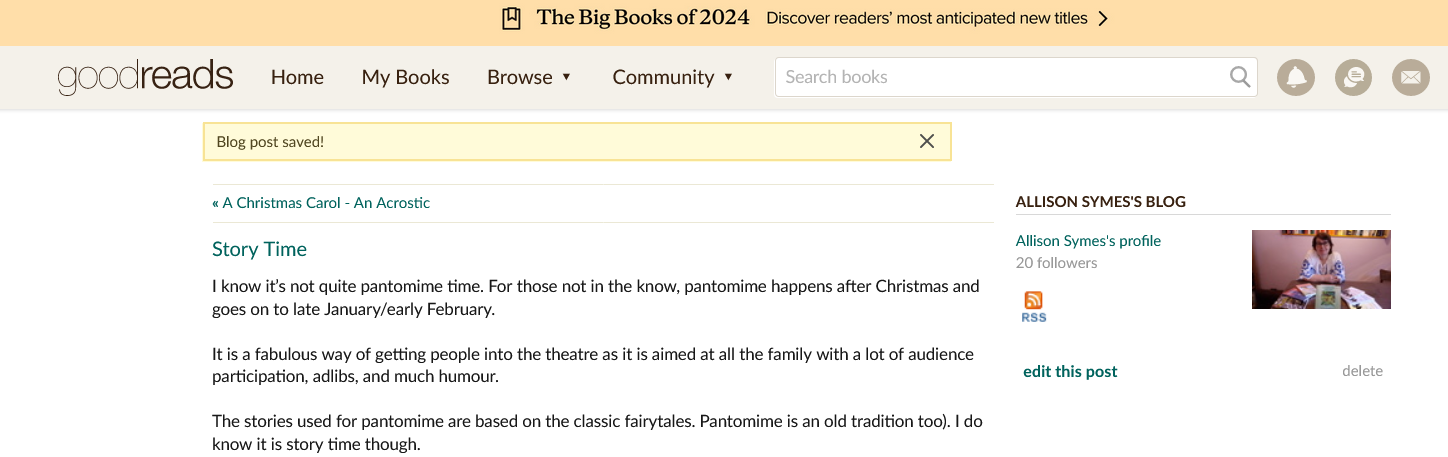Click the book icon in top banner
This screenshot has width=1448, height=457.
511,18
